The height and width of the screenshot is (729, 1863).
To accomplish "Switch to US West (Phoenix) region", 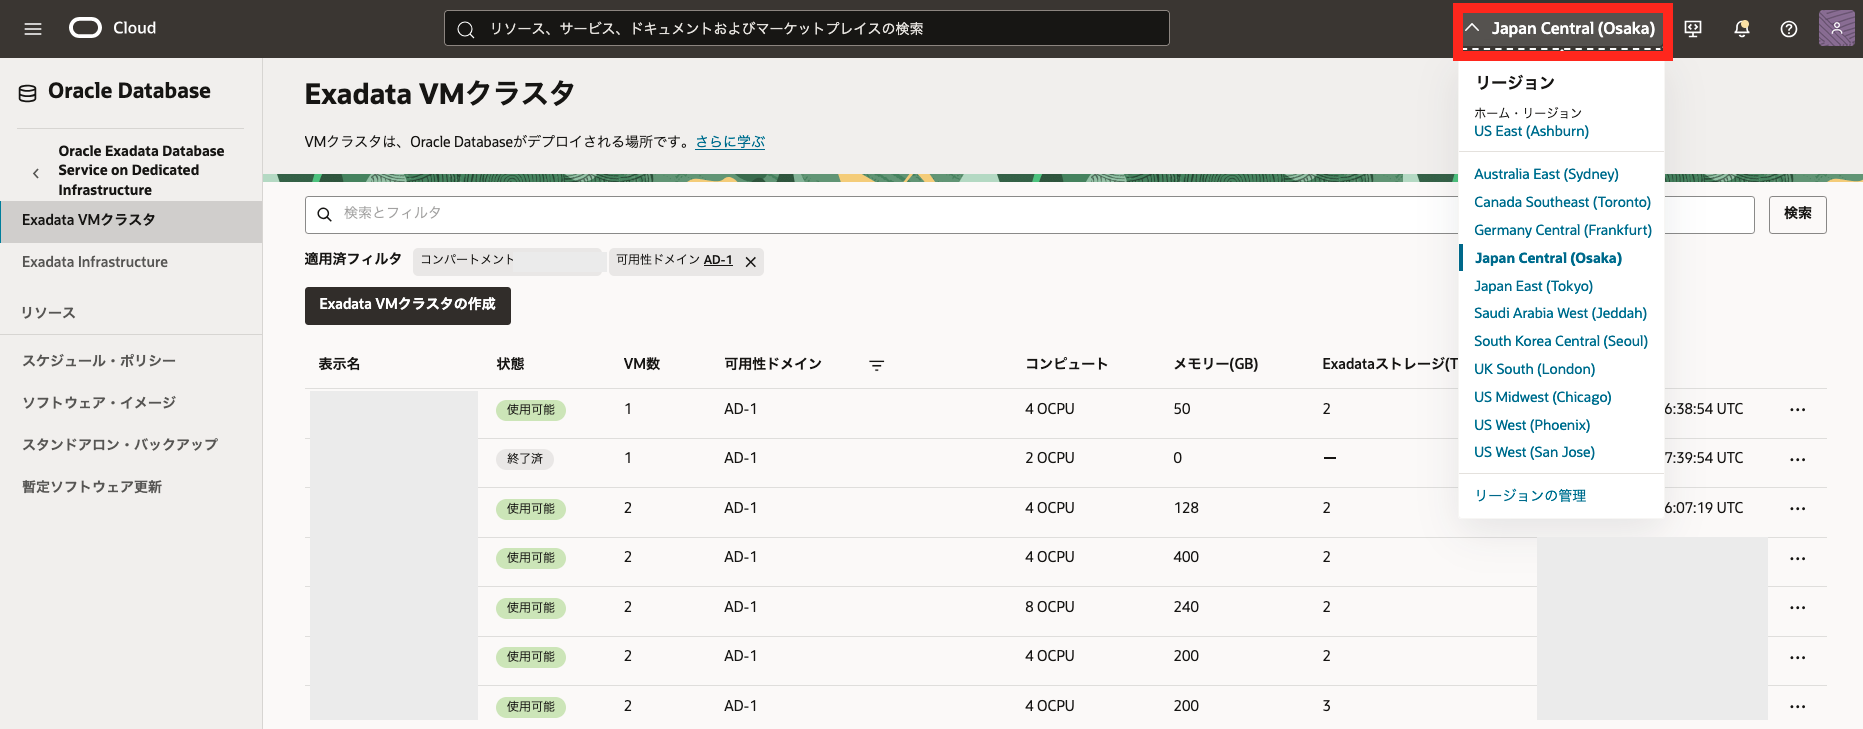I will [1531, 425].
